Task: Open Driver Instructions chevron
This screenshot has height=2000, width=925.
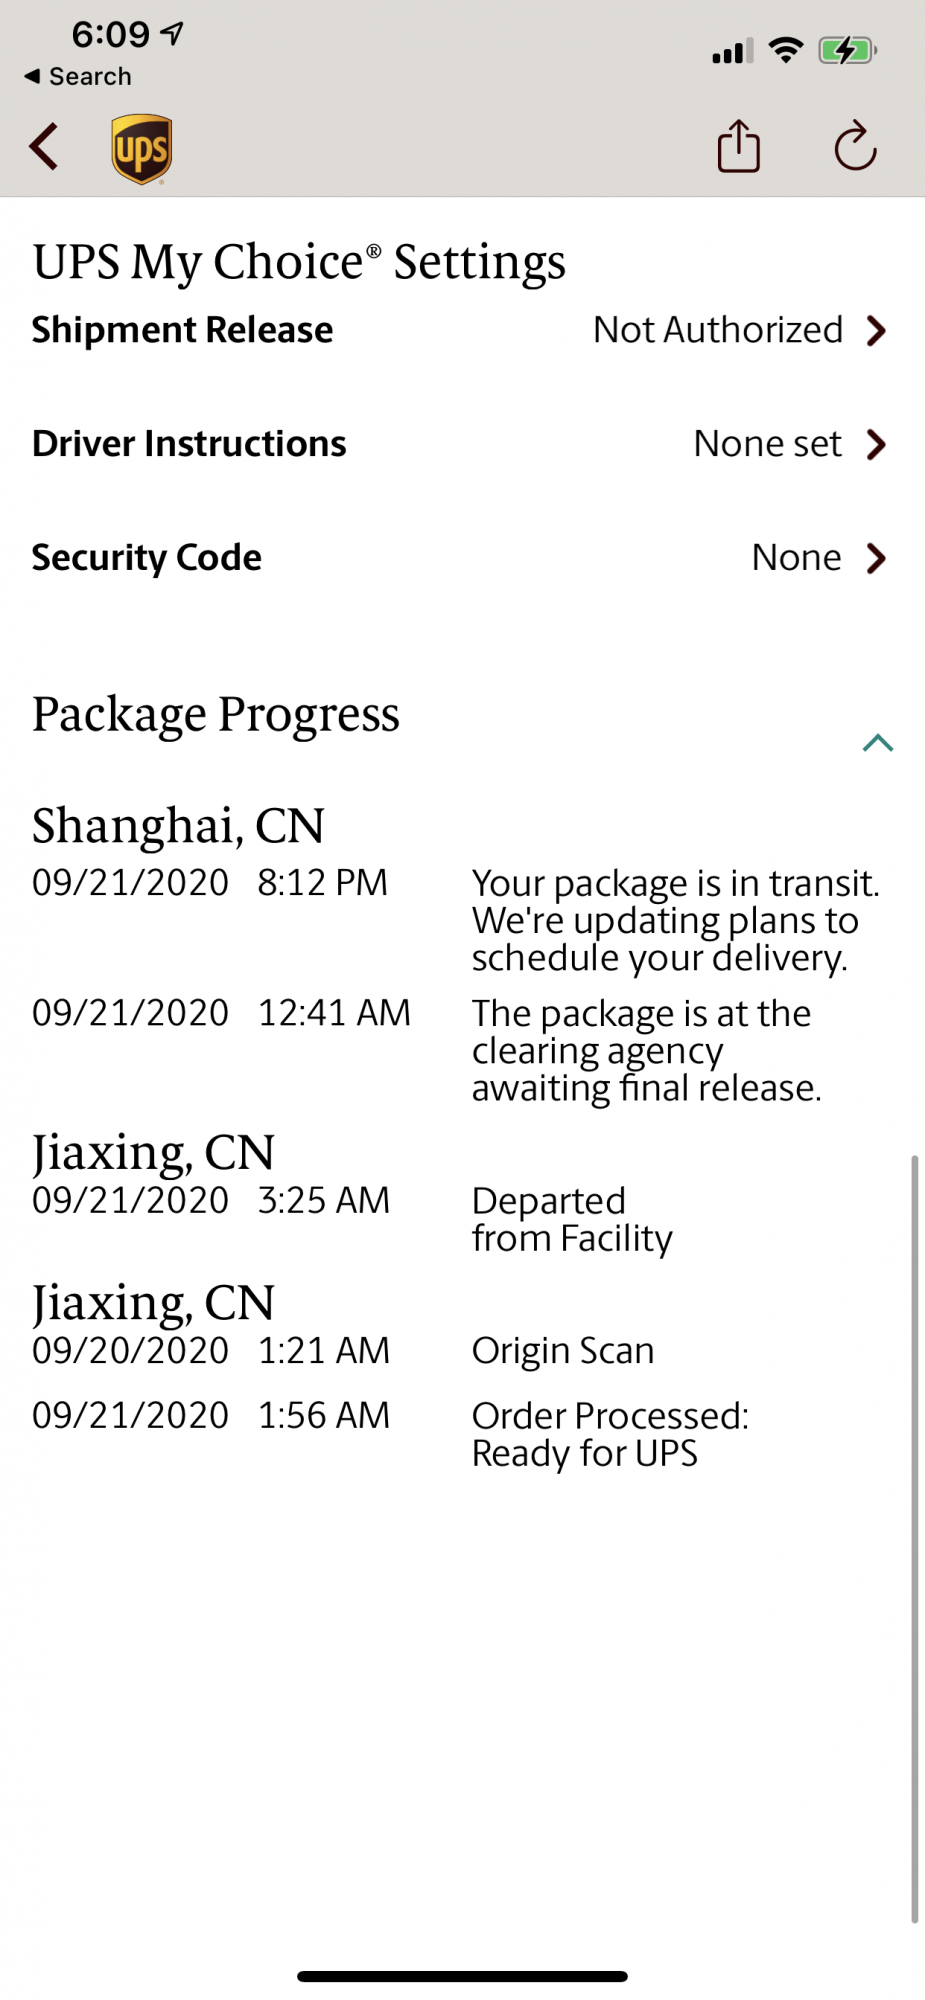Action: [x=876, y=444]
